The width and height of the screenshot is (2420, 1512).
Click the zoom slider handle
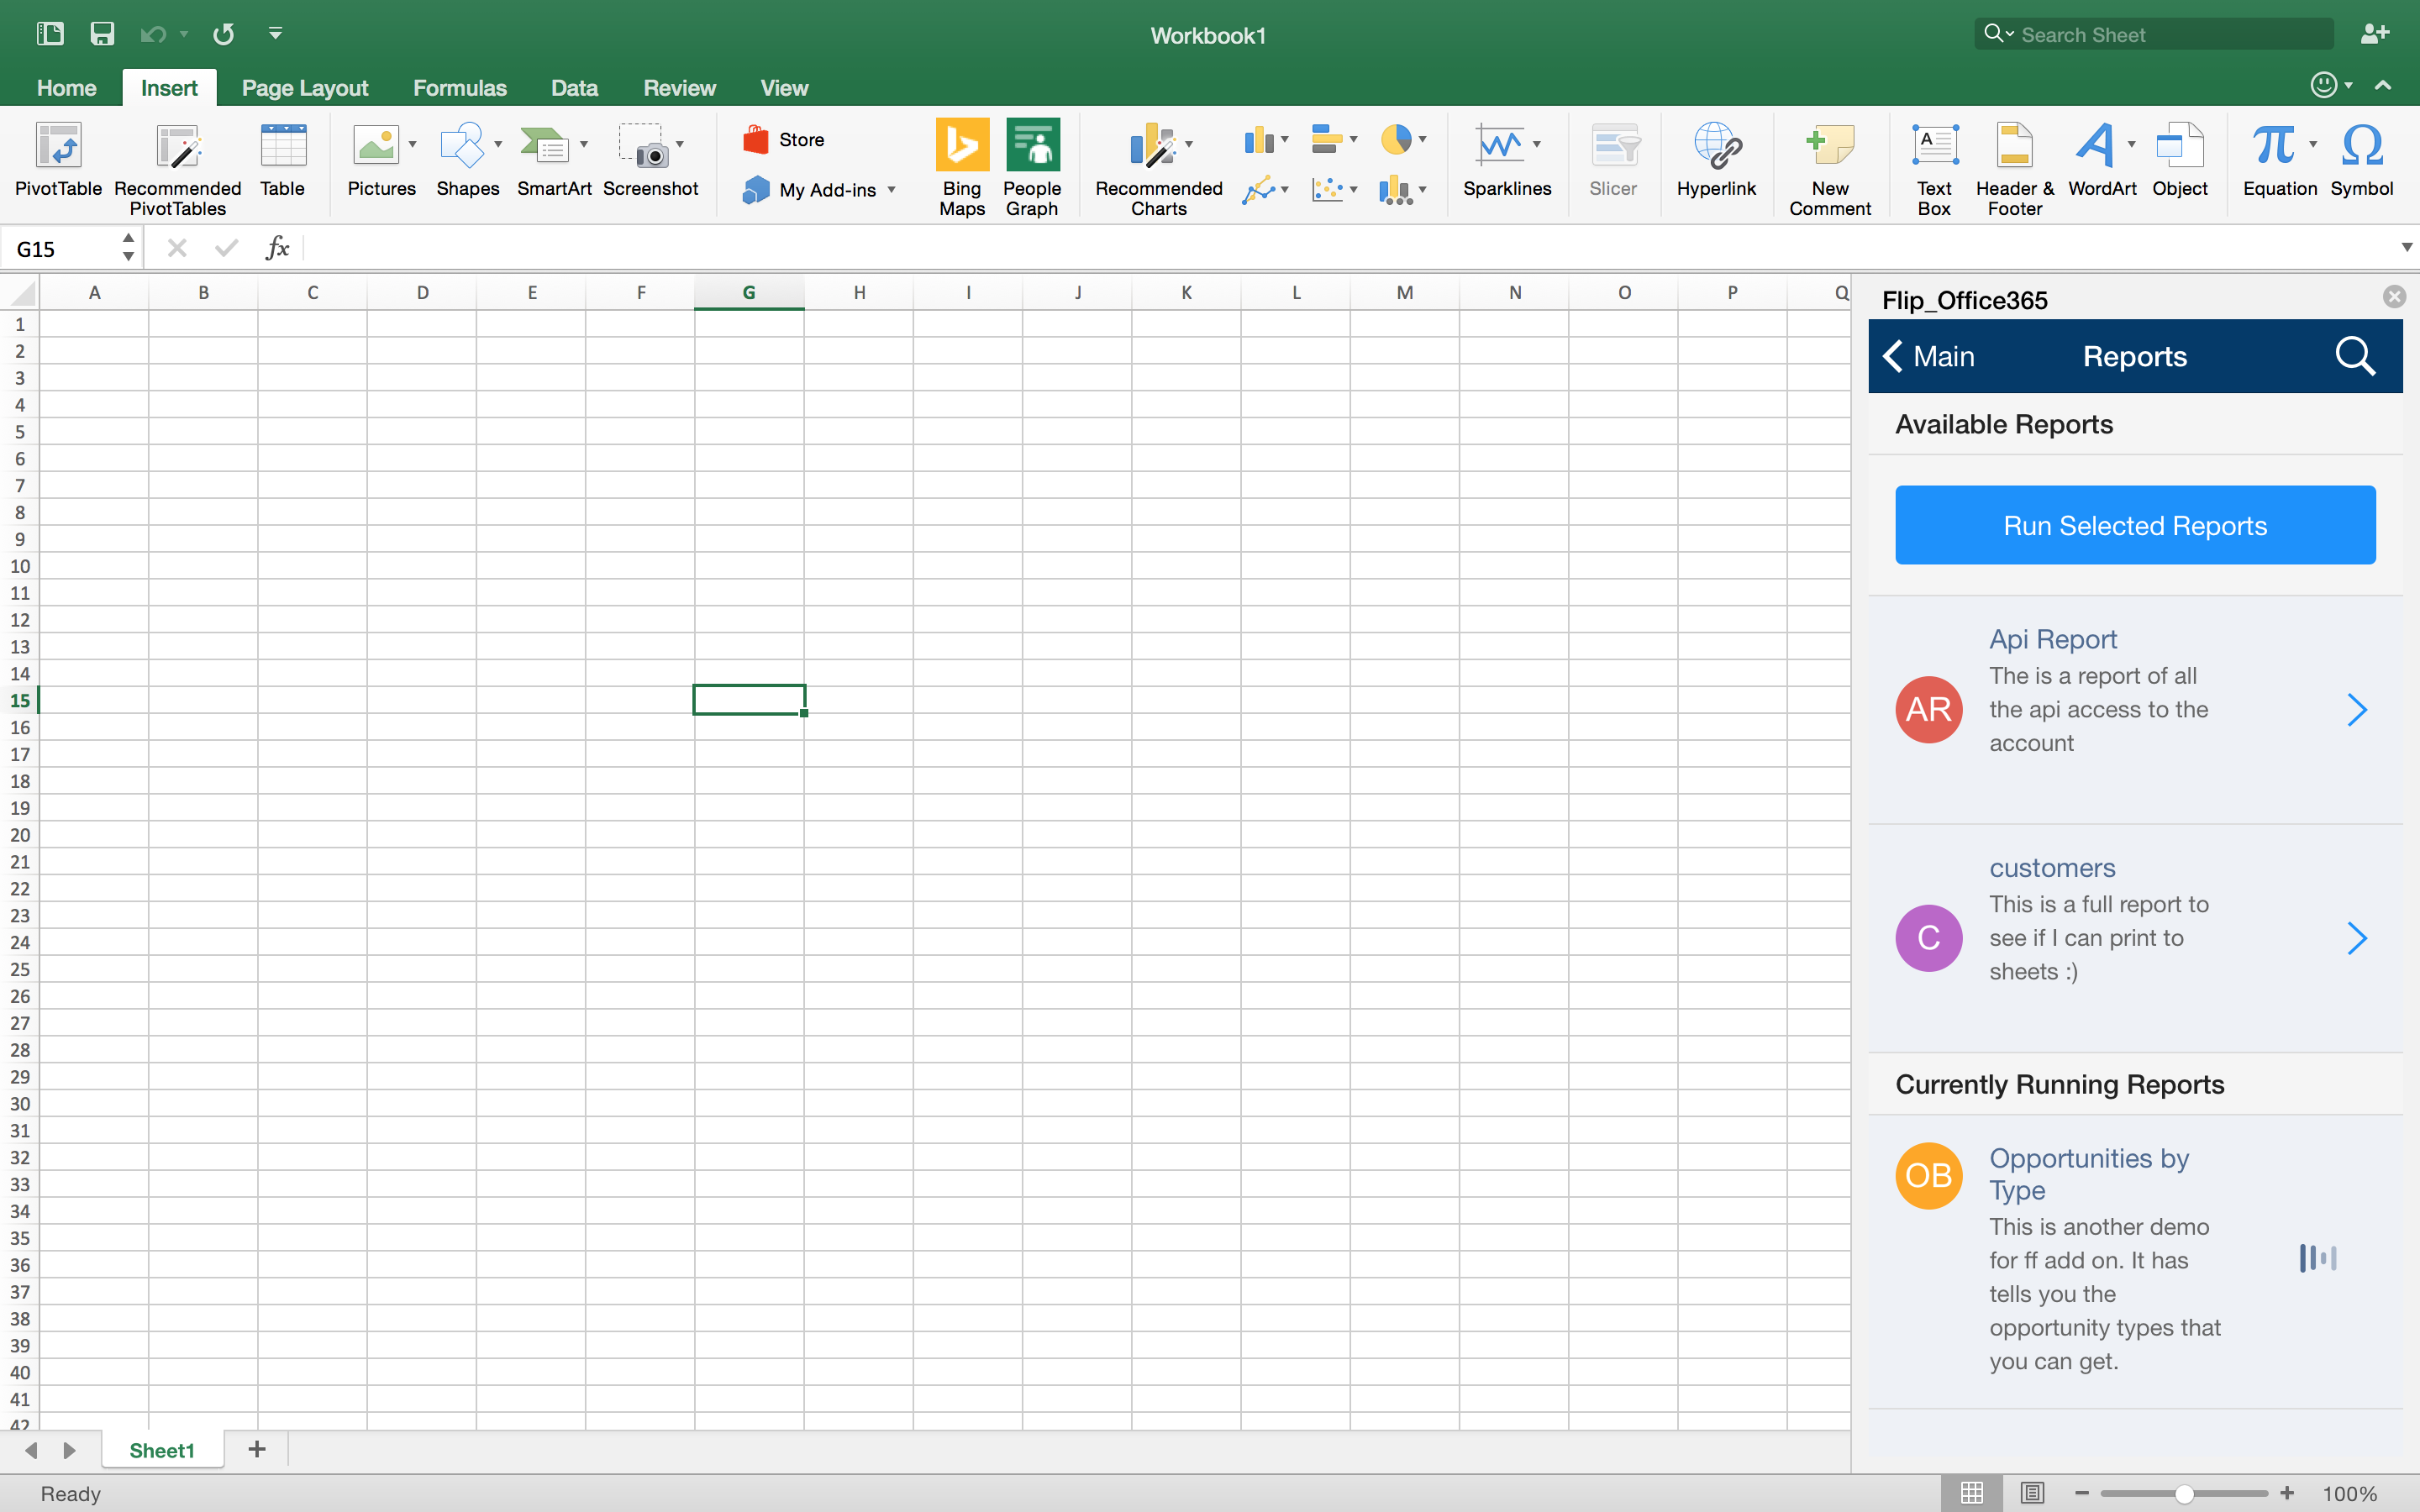tap(2184, 1493)
